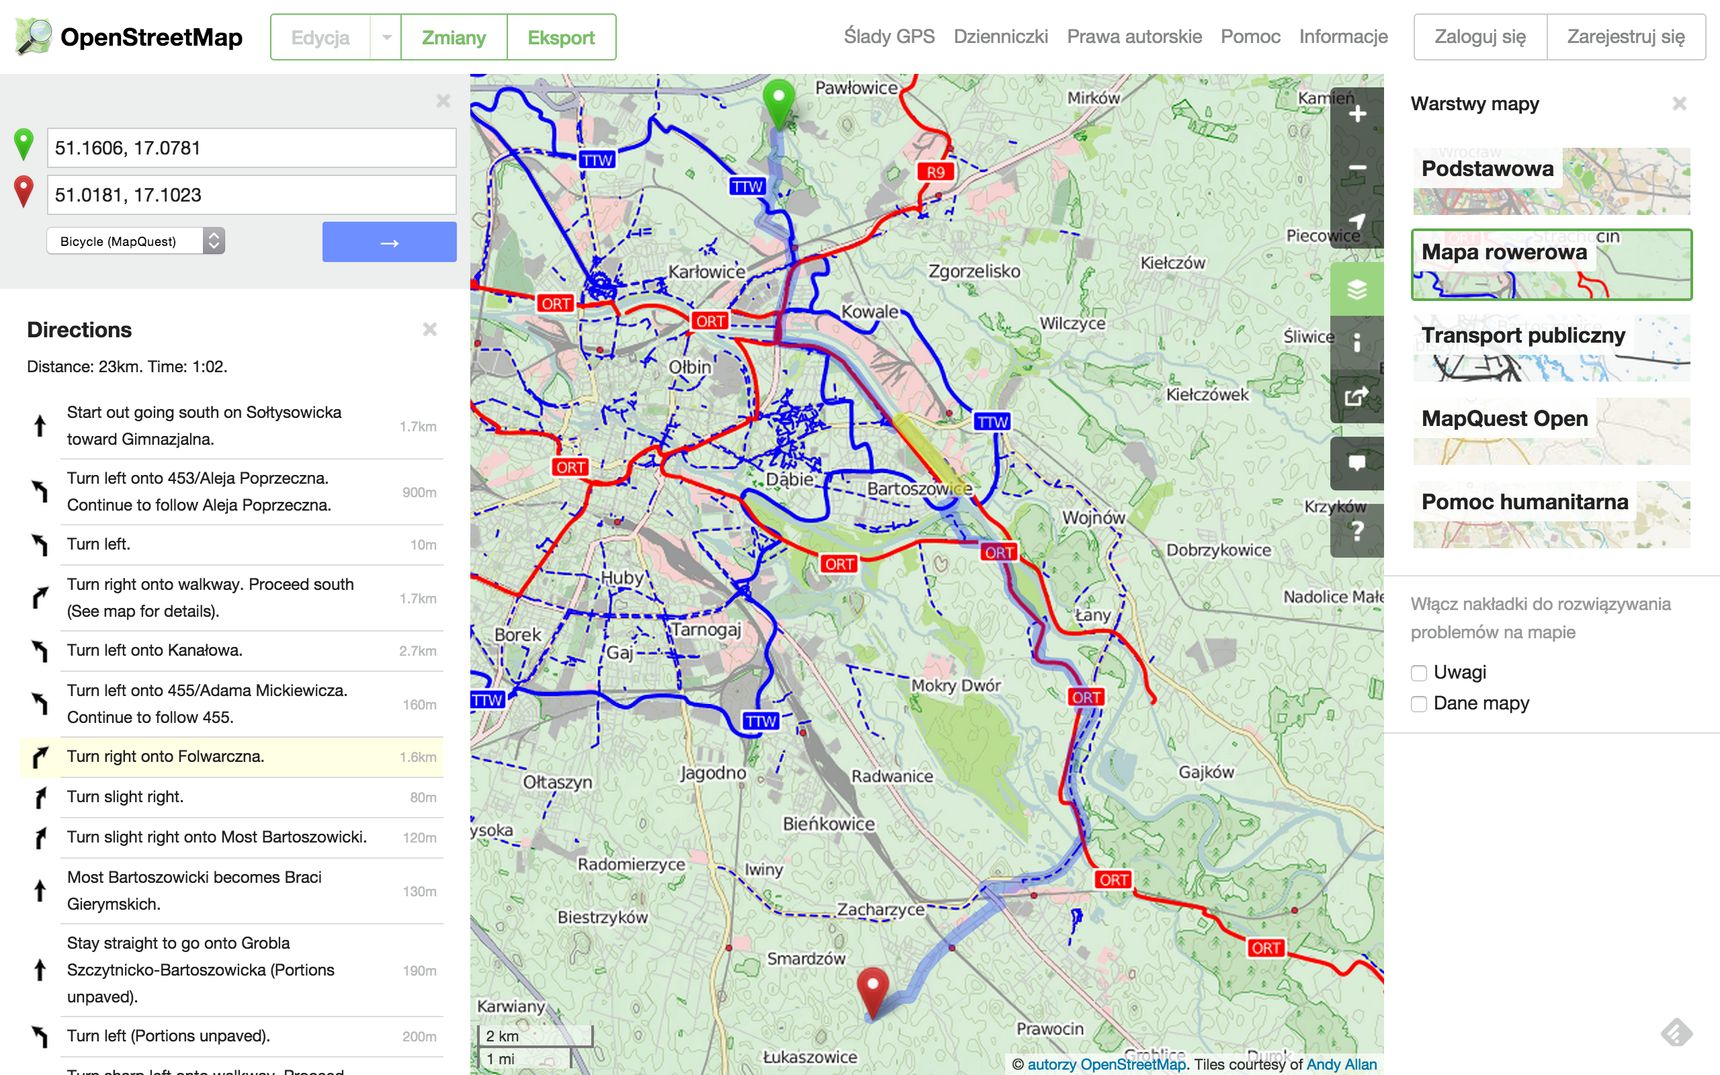
Task: Zoom in with the plus map control
Action: pos(1357,114)
